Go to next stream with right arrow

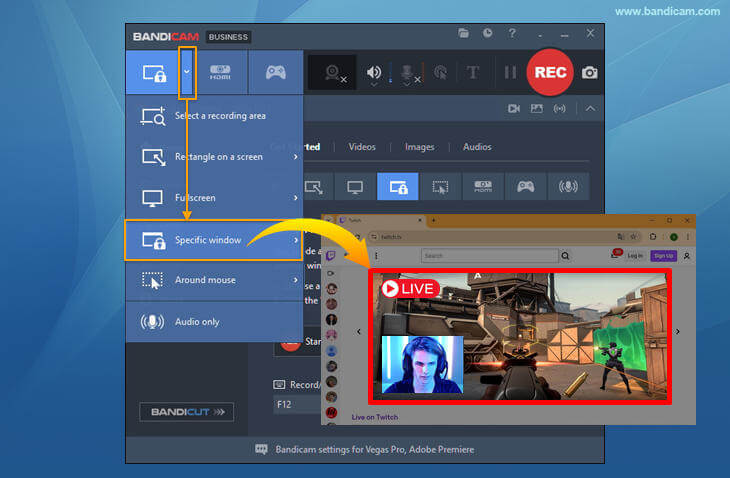[x=677, y=332]
